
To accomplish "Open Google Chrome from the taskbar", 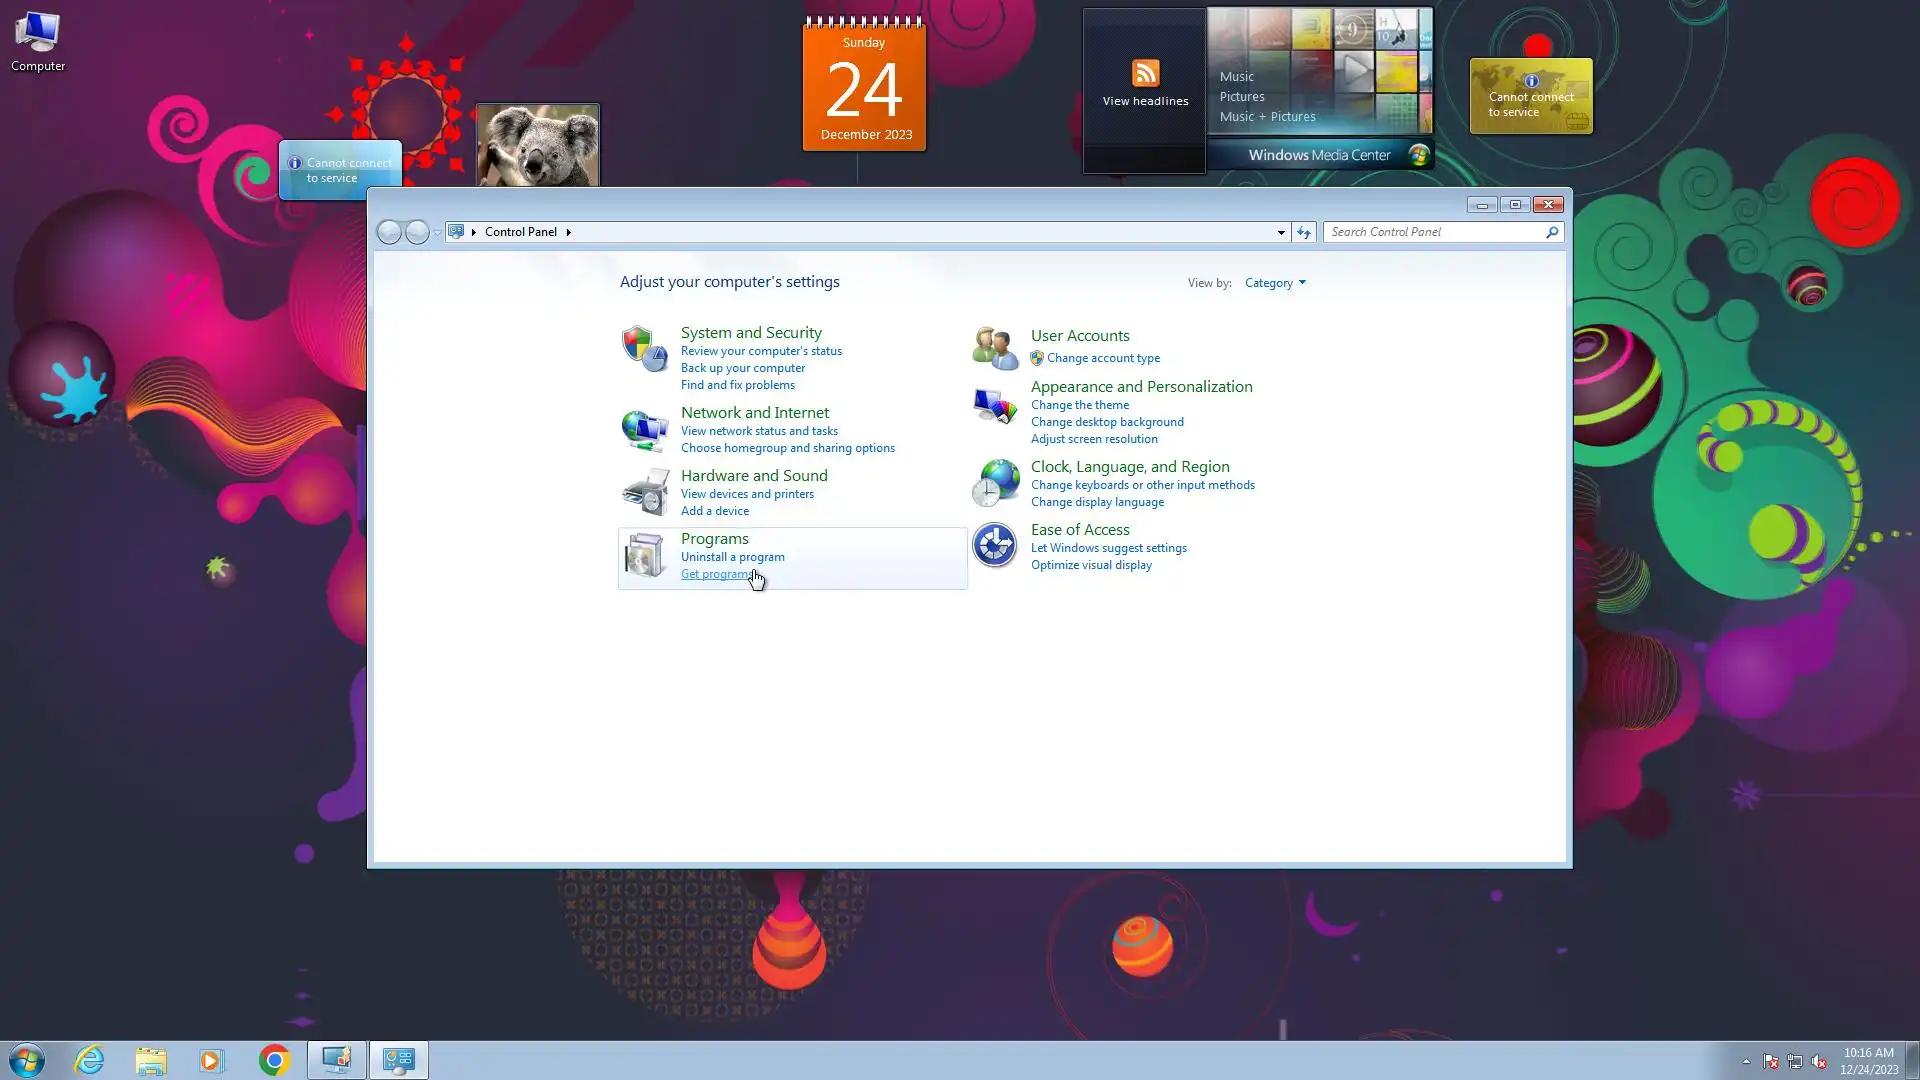I will pos(274,1060).
